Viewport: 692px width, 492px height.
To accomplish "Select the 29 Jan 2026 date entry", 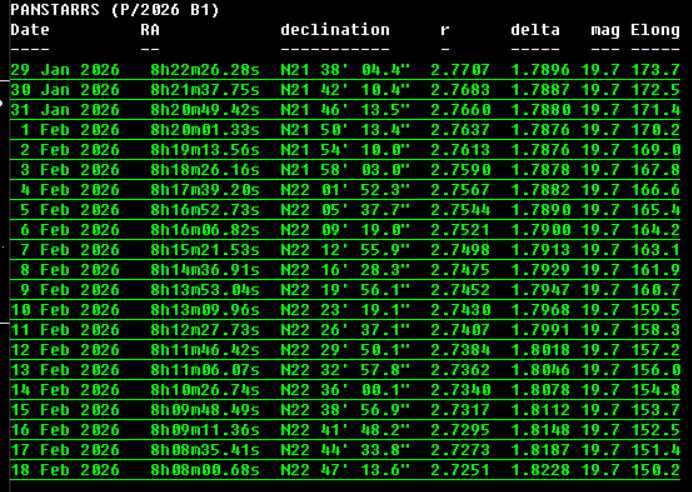I will tap(65, 70).
